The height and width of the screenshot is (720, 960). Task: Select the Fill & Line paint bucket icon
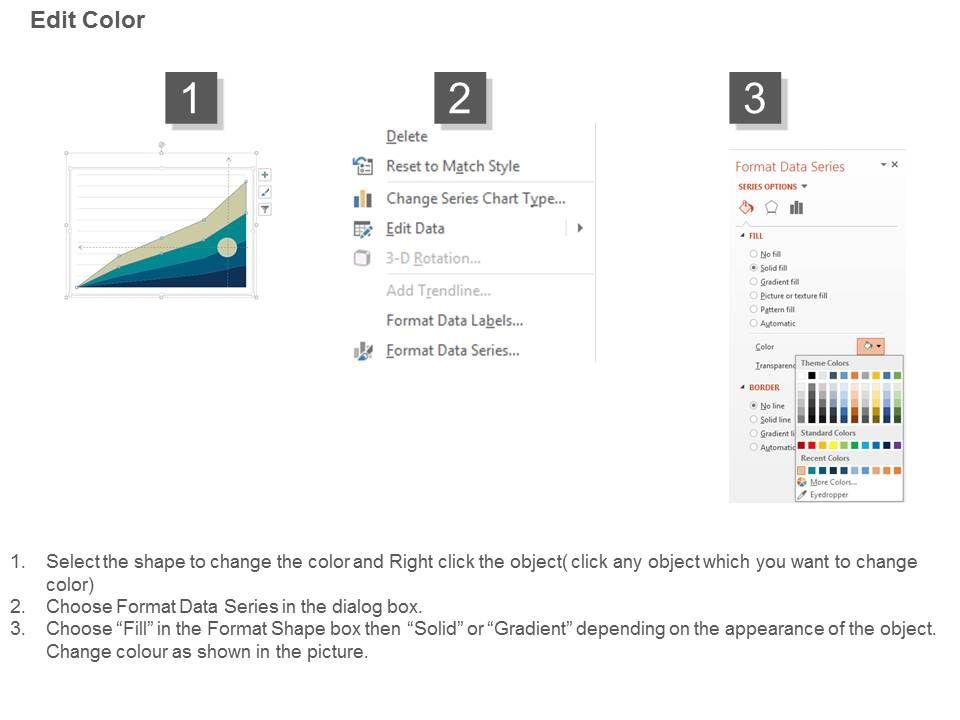[746, 208]
